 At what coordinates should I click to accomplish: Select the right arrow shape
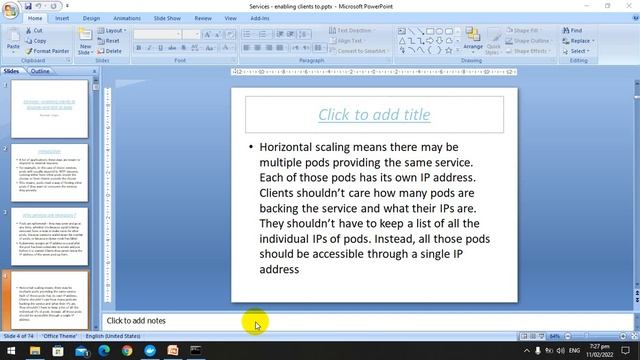point(430,40)
